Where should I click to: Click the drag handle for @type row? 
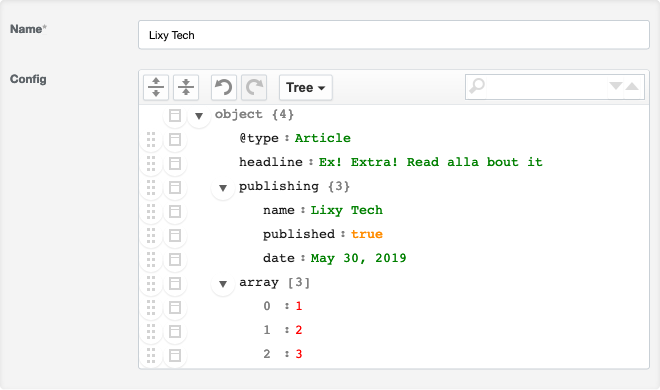coord(151,139)
